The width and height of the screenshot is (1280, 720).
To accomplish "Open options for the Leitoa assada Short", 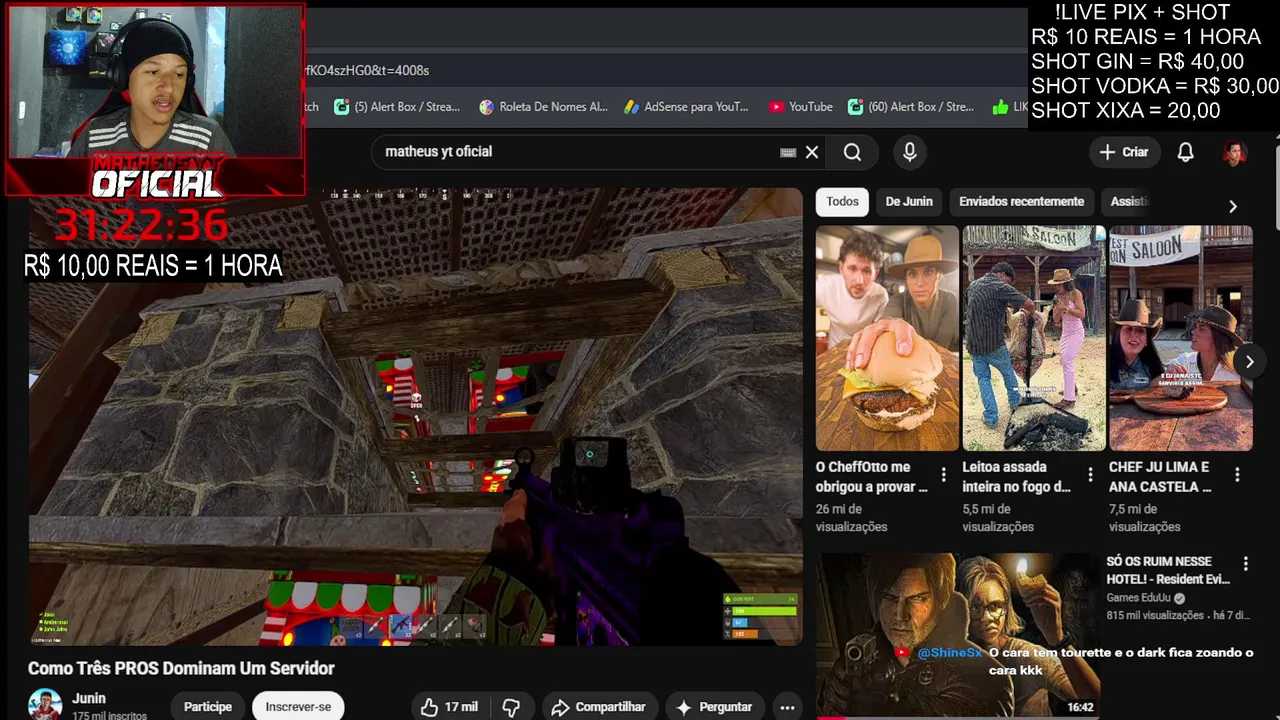I will coord(1090,475).
